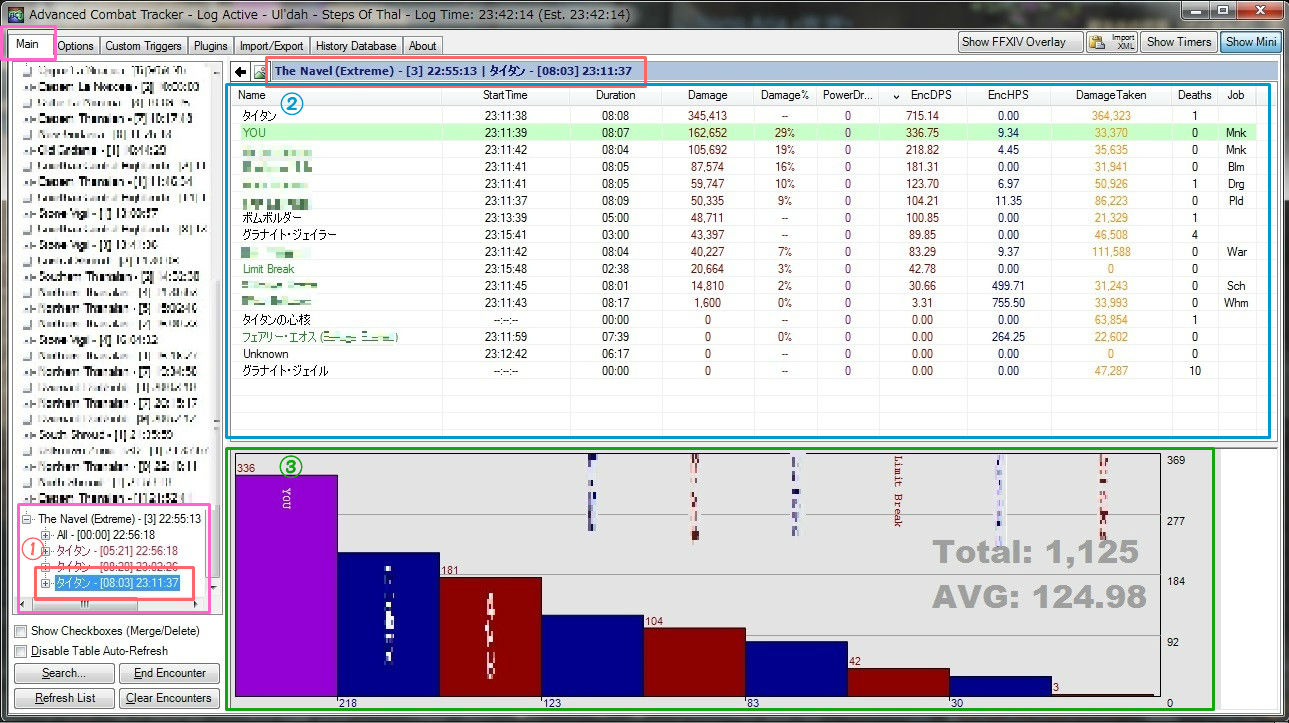Click the Whm job cell
1289x723 pixels.
click(1237, 302)
